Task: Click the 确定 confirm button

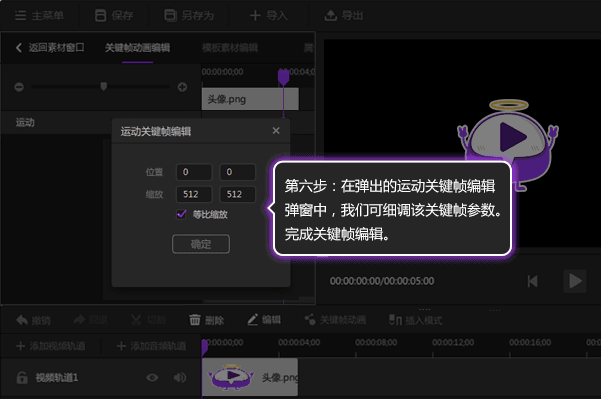Action: [x=201, y=244]
